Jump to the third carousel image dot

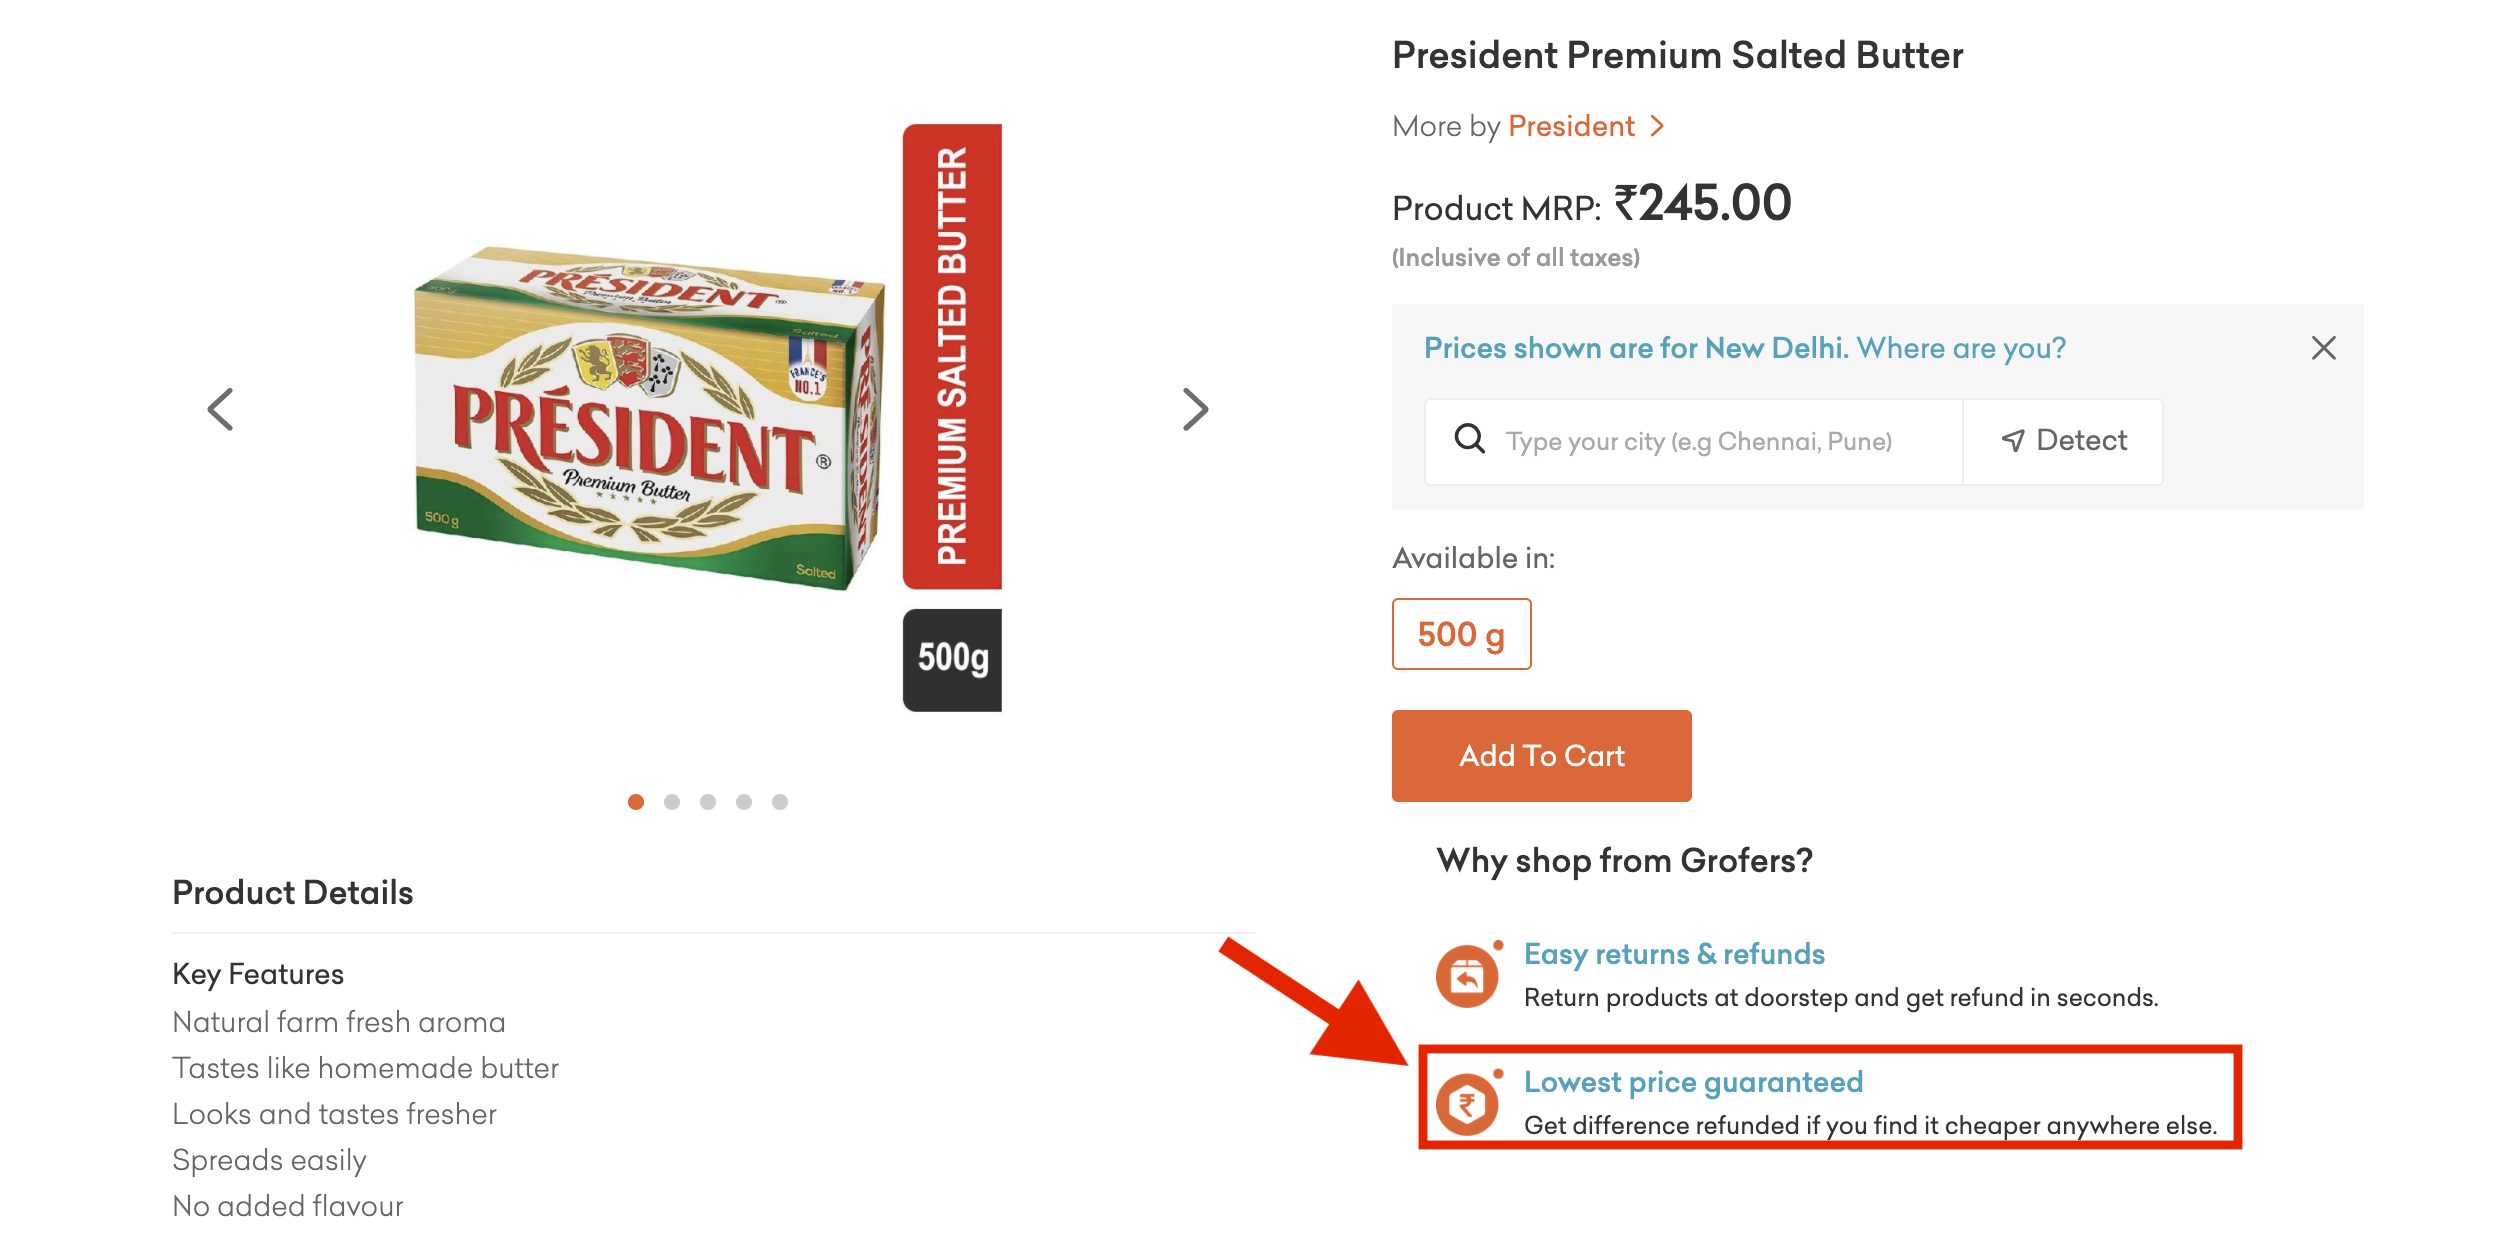pos(708,802)
